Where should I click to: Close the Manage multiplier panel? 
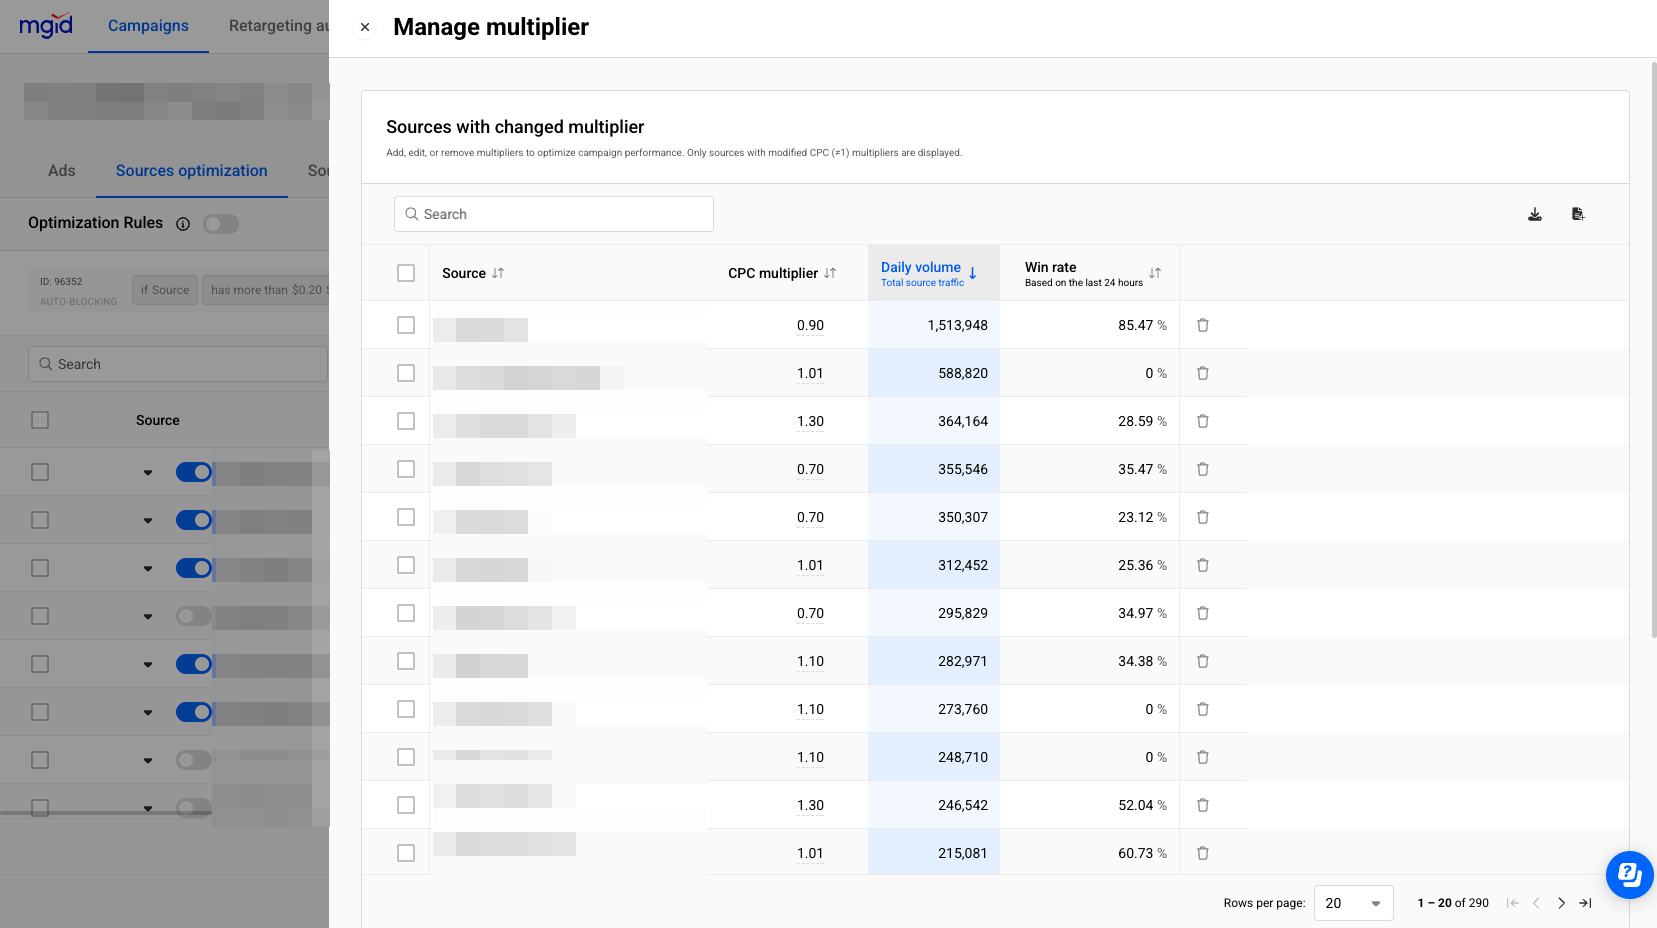[365, 27]
